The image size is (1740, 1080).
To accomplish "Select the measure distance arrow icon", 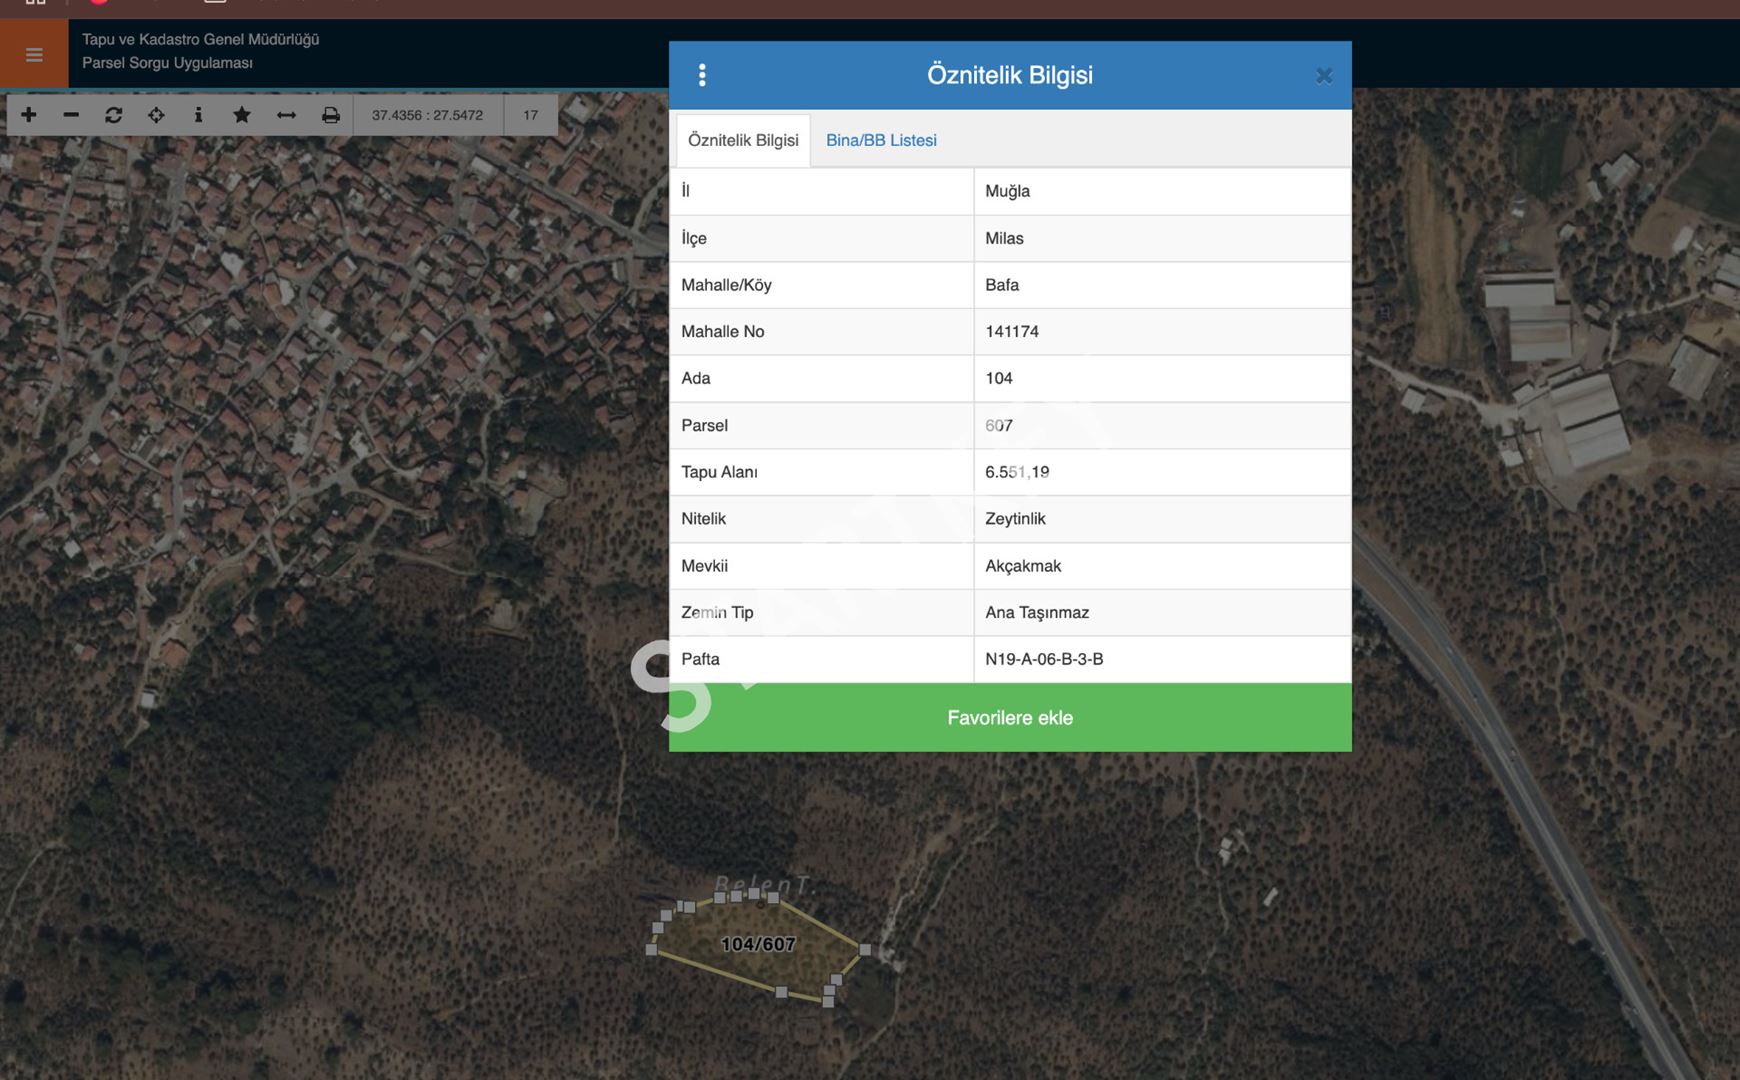I will (286, 115).
